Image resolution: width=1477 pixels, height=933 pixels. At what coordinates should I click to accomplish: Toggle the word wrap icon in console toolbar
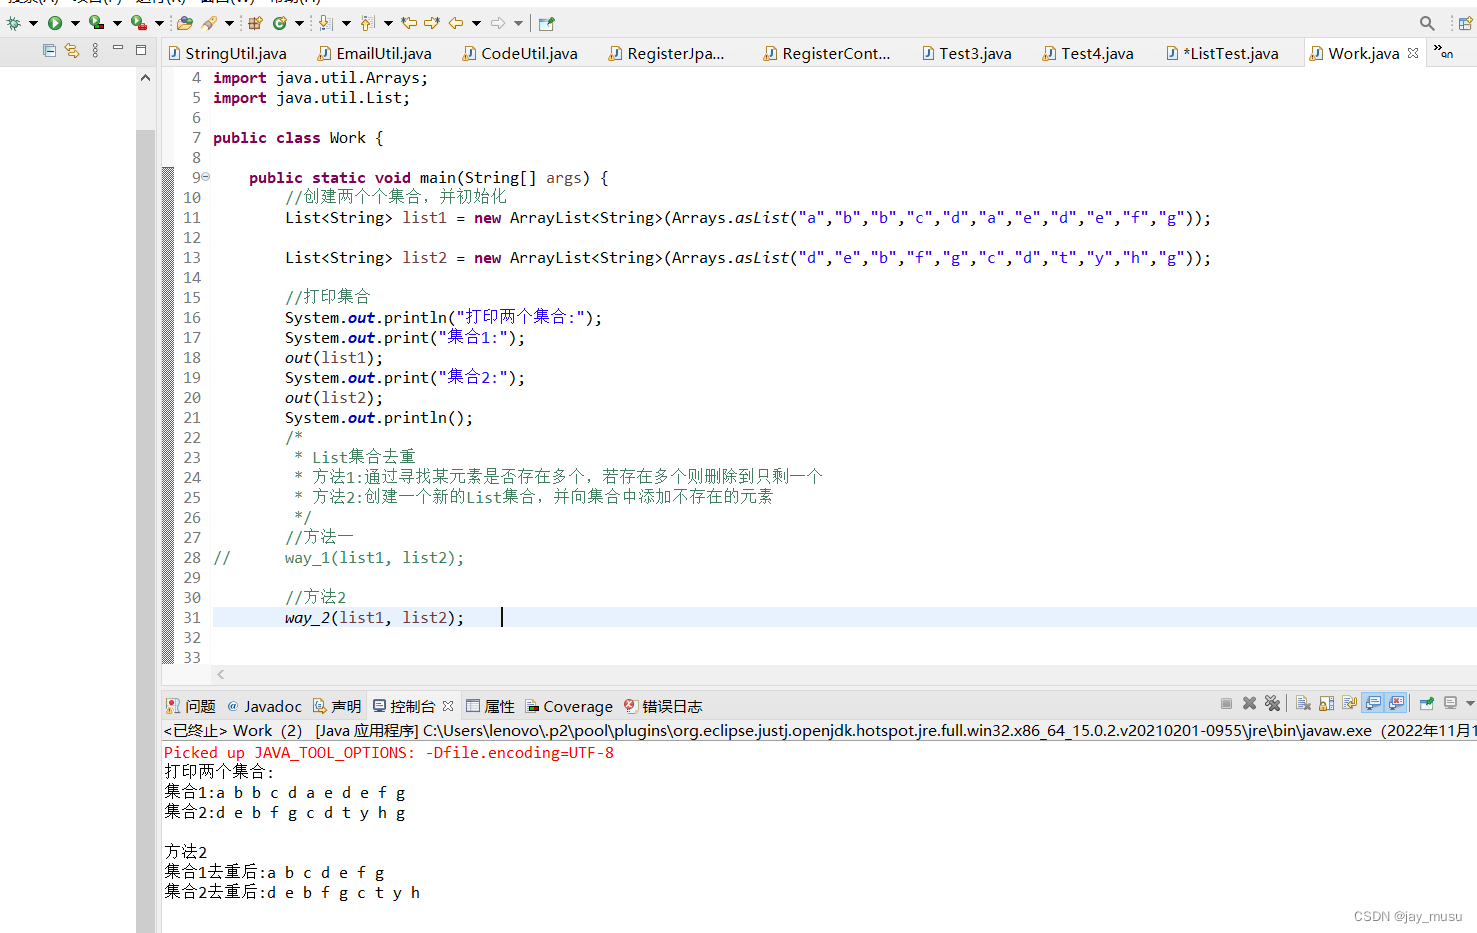pyautogui.click(x=1347, y=703)
